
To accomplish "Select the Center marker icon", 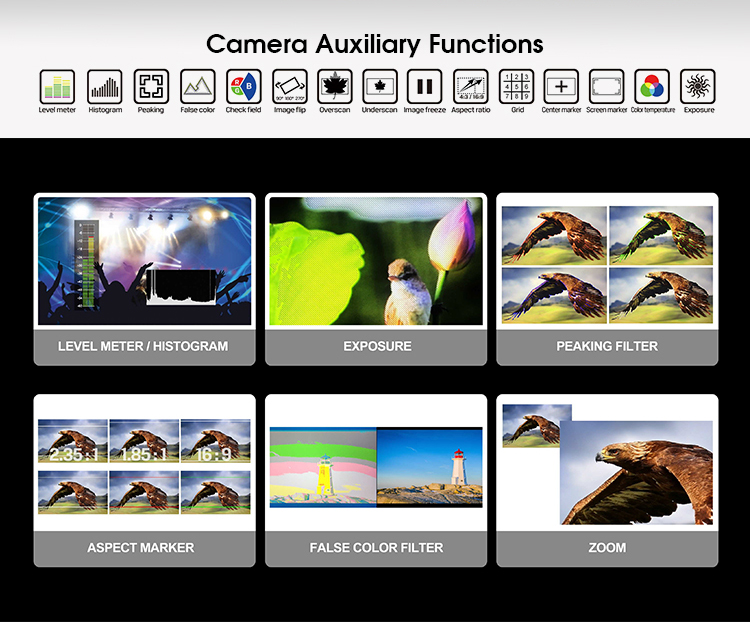I will [561, 86].
